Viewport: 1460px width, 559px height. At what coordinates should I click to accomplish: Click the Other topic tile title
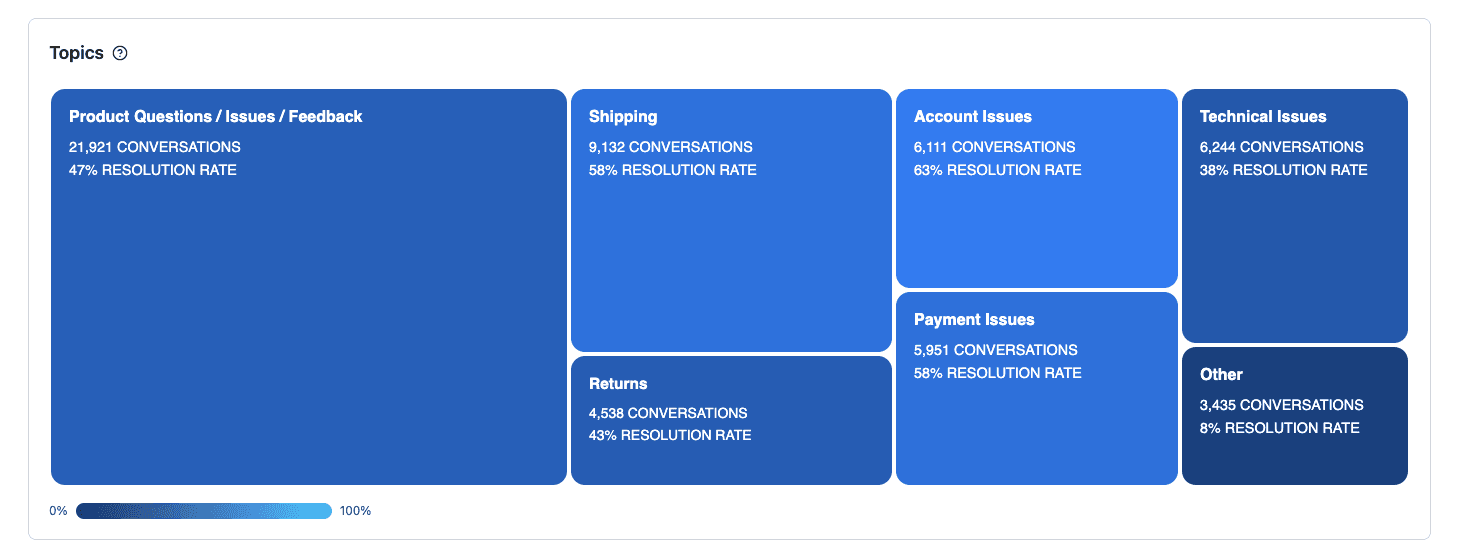[1221, 375]
